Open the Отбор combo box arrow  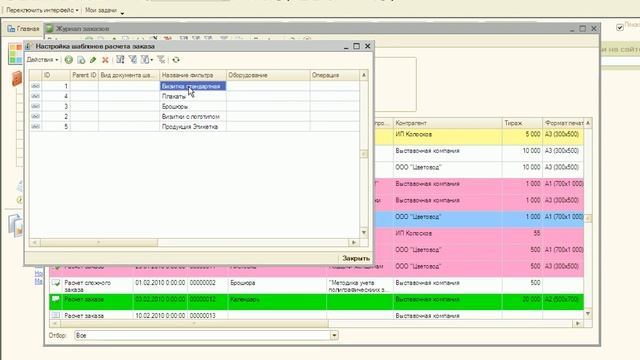334,336
